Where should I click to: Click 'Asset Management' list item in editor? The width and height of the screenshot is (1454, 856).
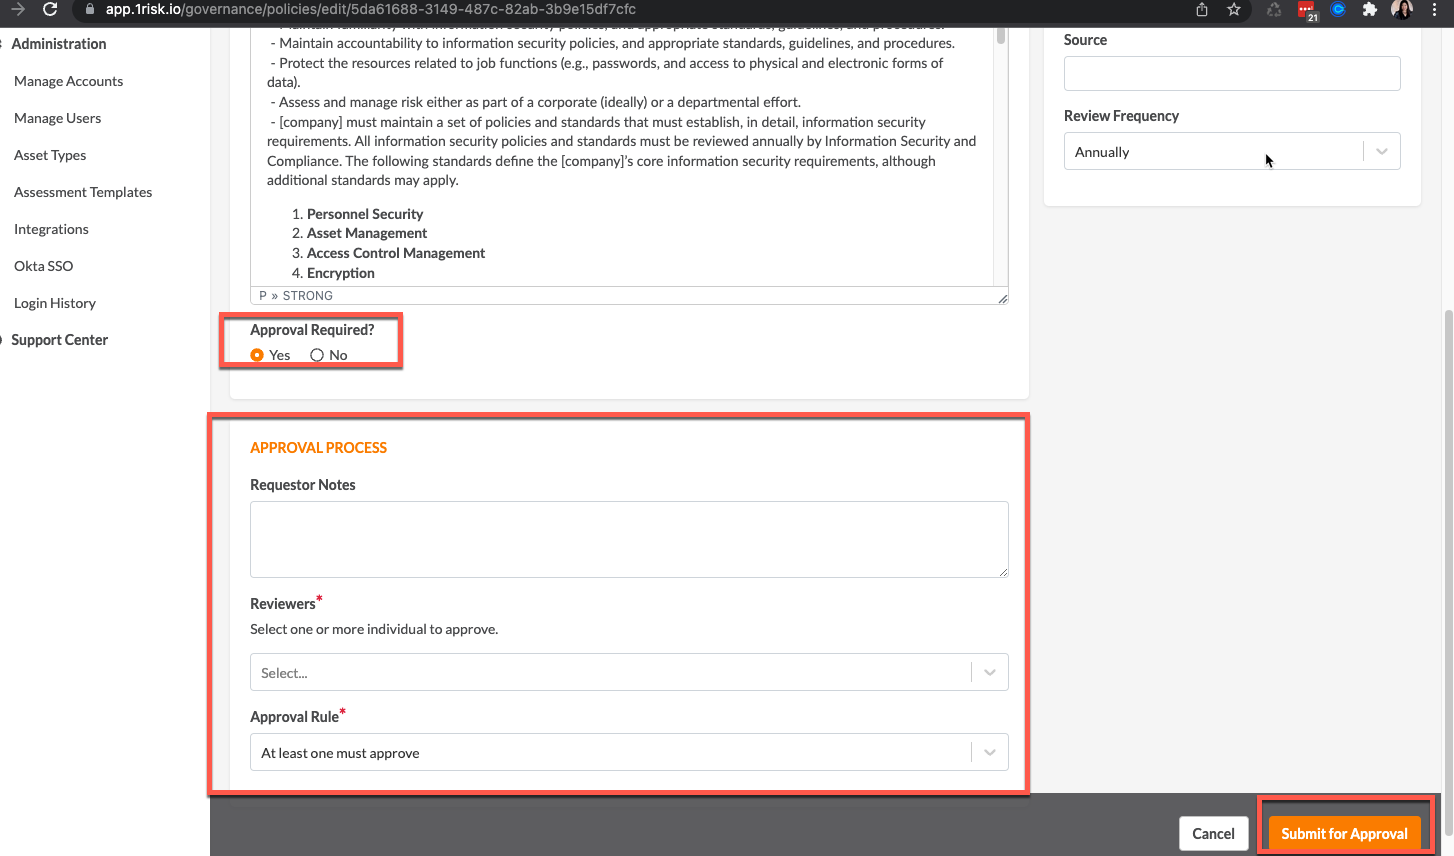pyautogui.click(x=367, y=233)
